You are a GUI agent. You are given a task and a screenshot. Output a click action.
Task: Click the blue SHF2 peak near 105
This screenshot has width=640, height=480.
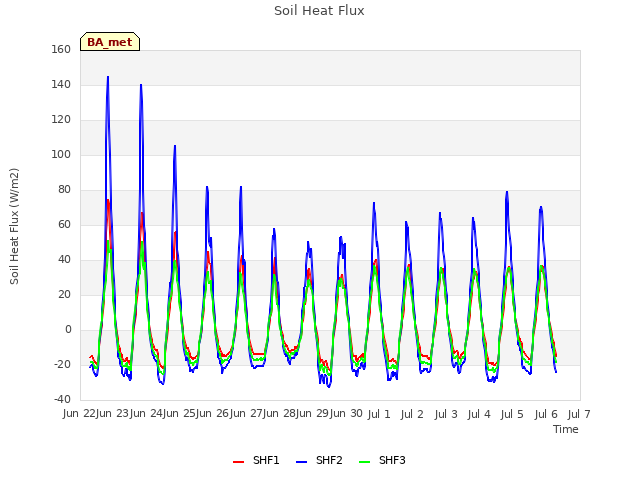[x=175, y=146]
